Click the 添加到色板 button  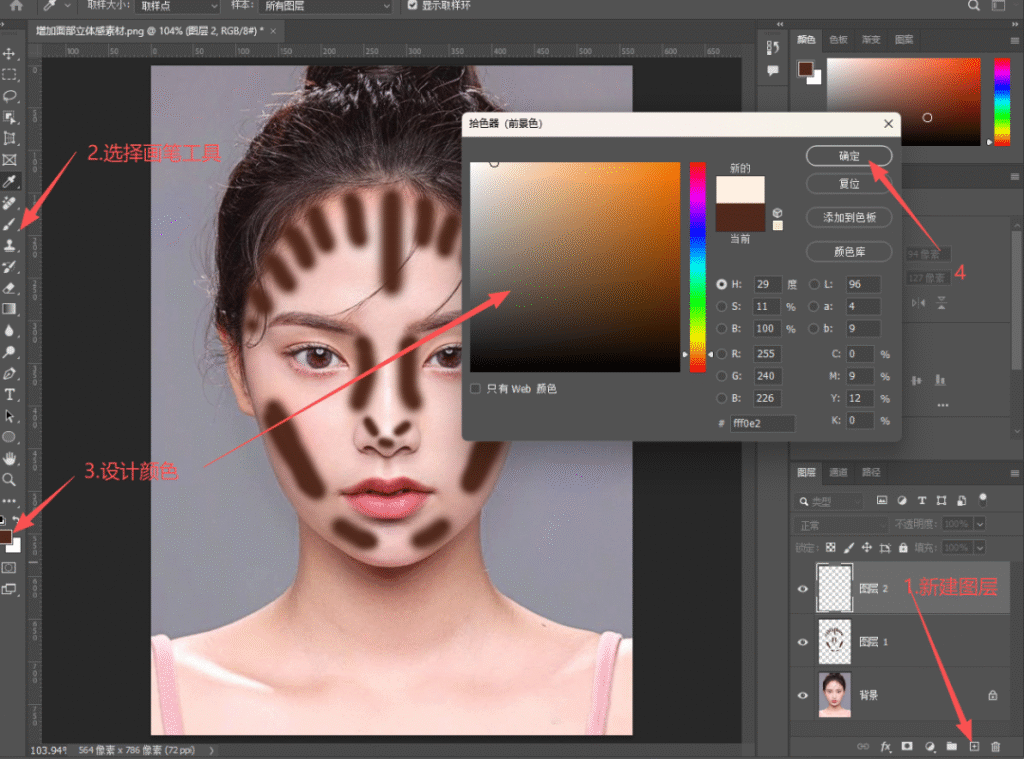[x=849, y=218]
